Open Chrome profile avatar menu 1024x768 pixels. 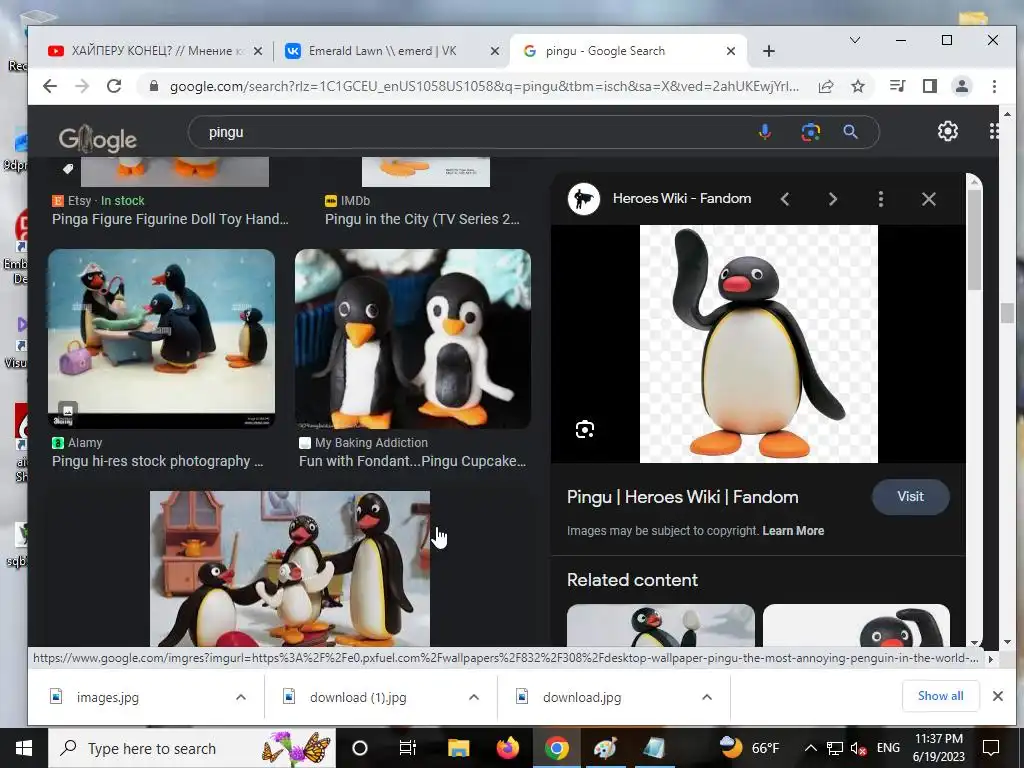(x=962, y=86)
